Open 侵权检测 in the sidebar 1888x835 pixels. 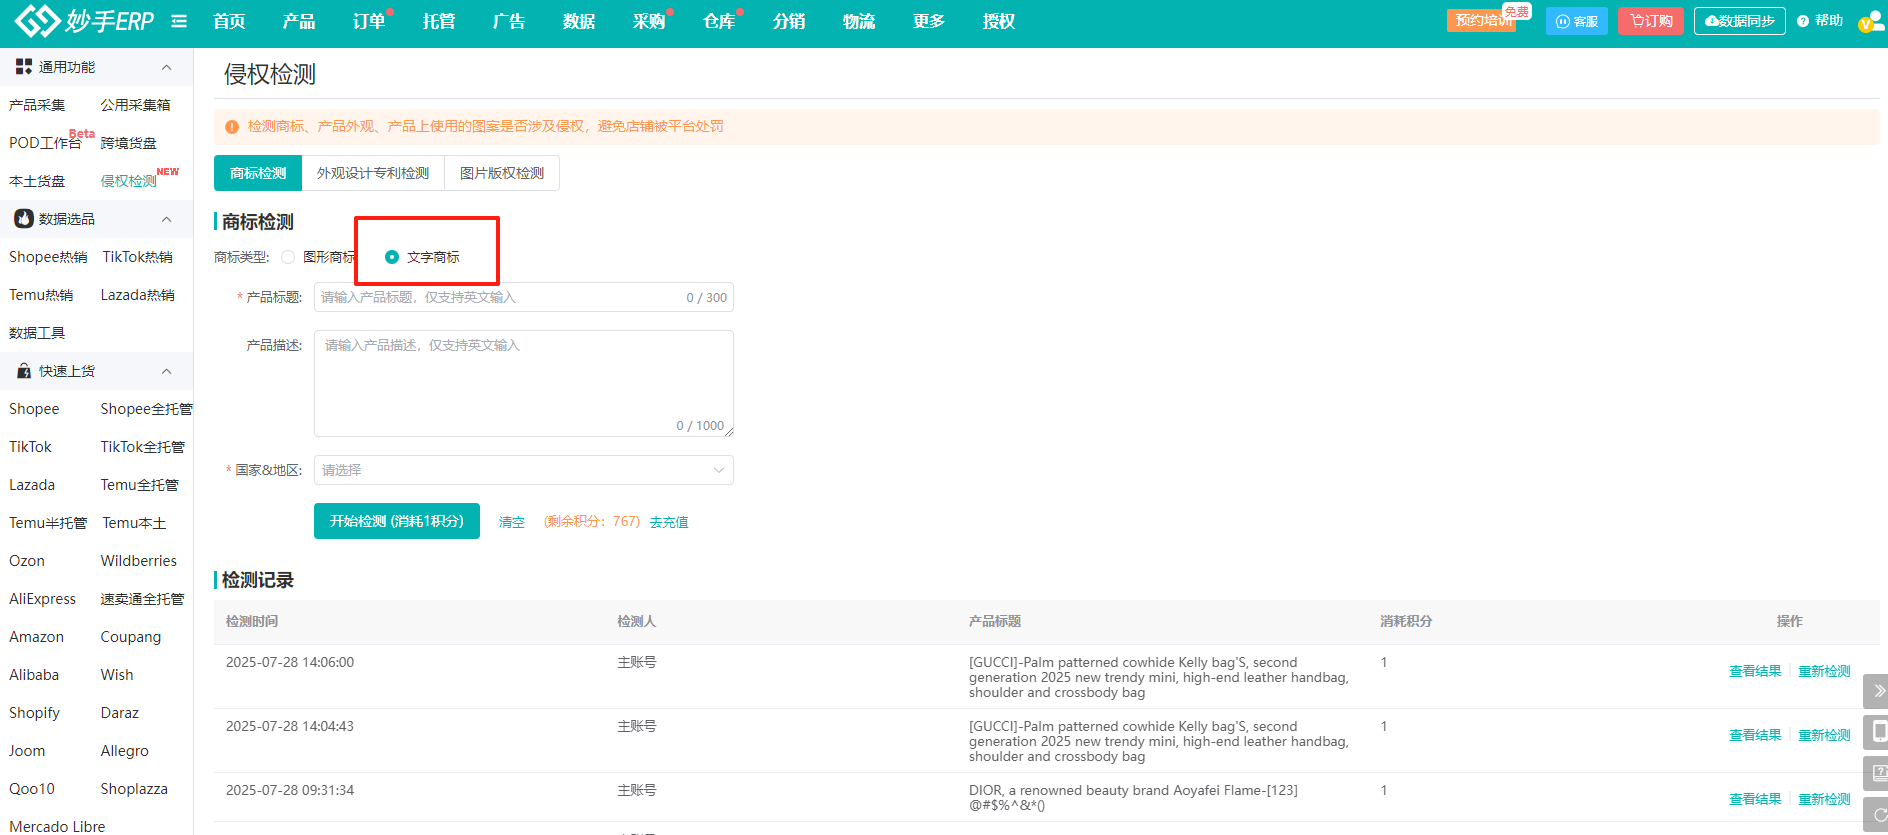point(128,181)
